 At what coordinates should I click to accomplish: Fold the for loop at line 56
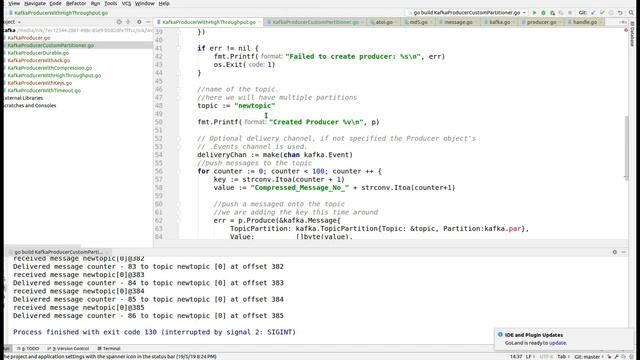point(179,171)
